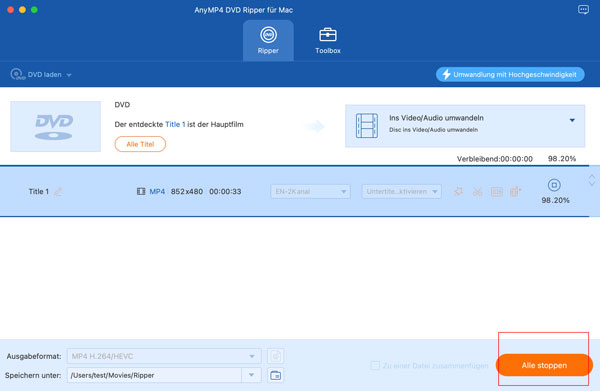Click the Alle Titel button
The image size is (600, 391).
(140, 144)
